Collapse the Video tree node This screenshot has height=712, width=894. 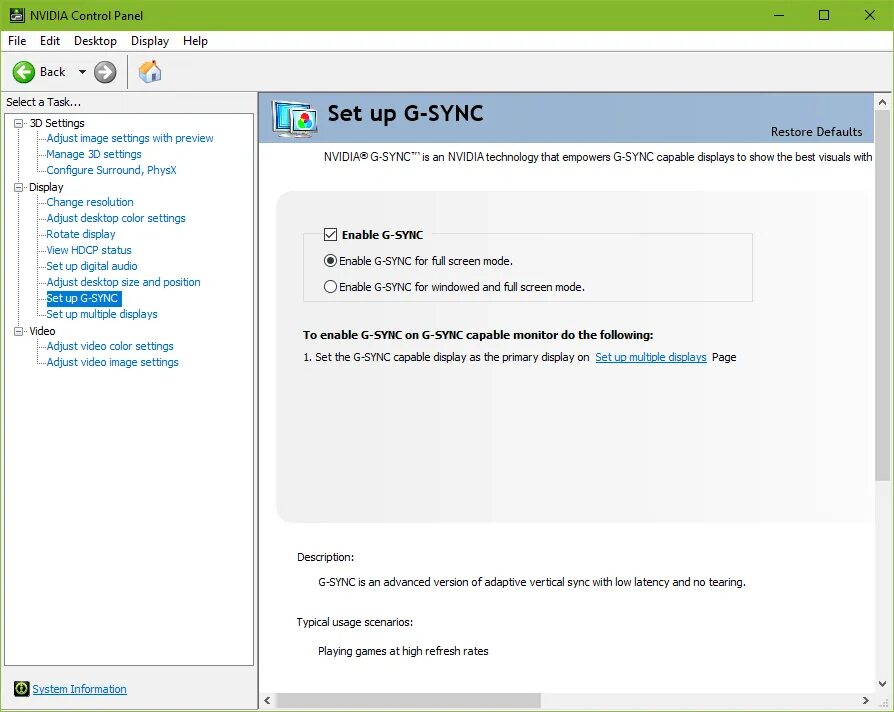[x=19, y=331]
